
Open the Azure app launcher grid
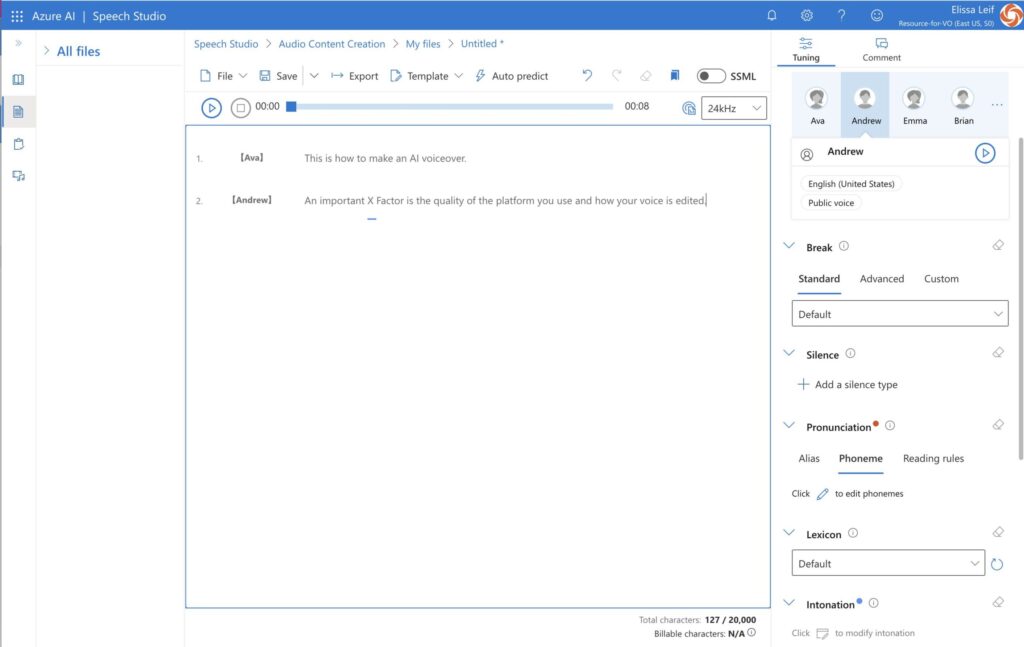pyautogui.click(x=16, y=16)
